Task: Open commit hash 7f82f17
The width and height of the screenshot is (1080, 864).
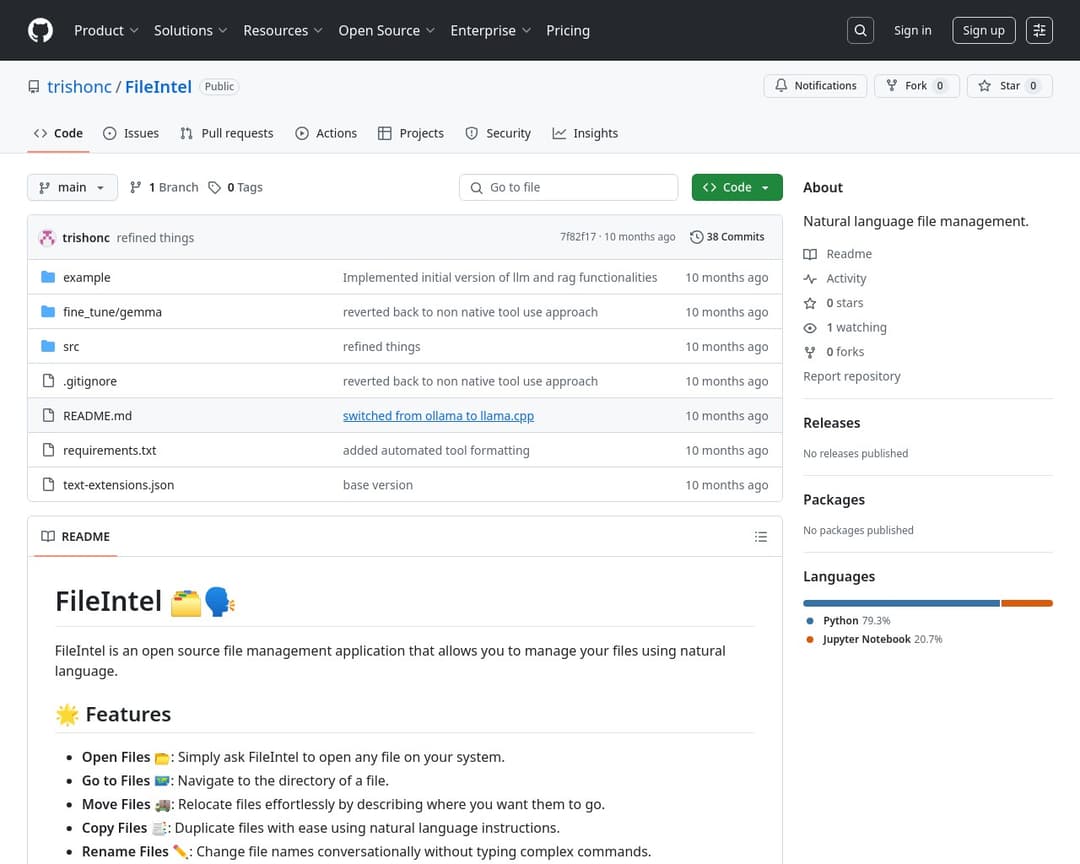Action: [578, 237]
